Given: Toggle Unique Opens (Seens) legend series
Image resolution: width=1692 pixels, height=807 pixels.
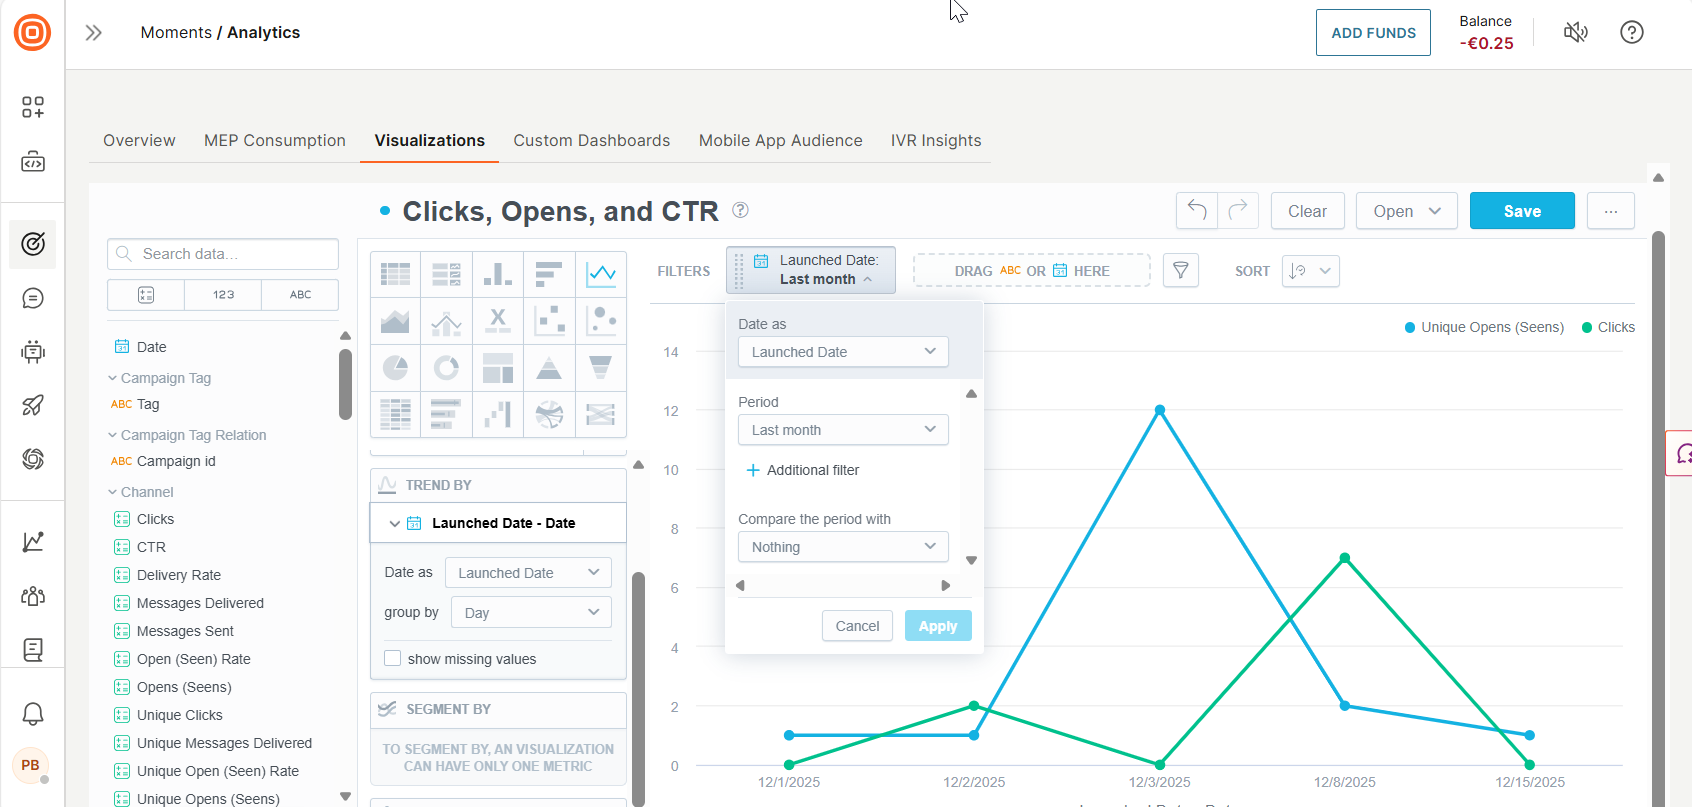Looking at the screenshot, I should coord(1484,327).
